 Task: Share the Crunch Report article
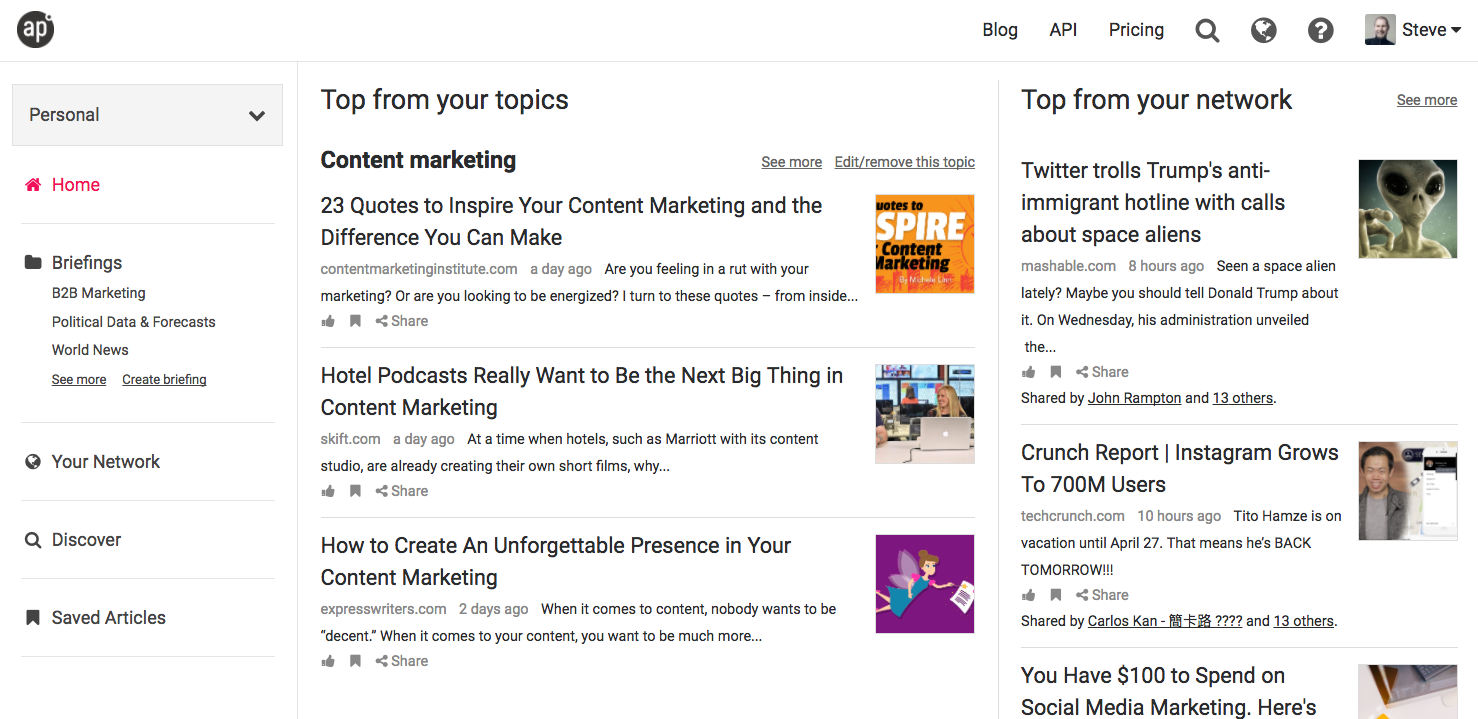(x=1102, y=595)
